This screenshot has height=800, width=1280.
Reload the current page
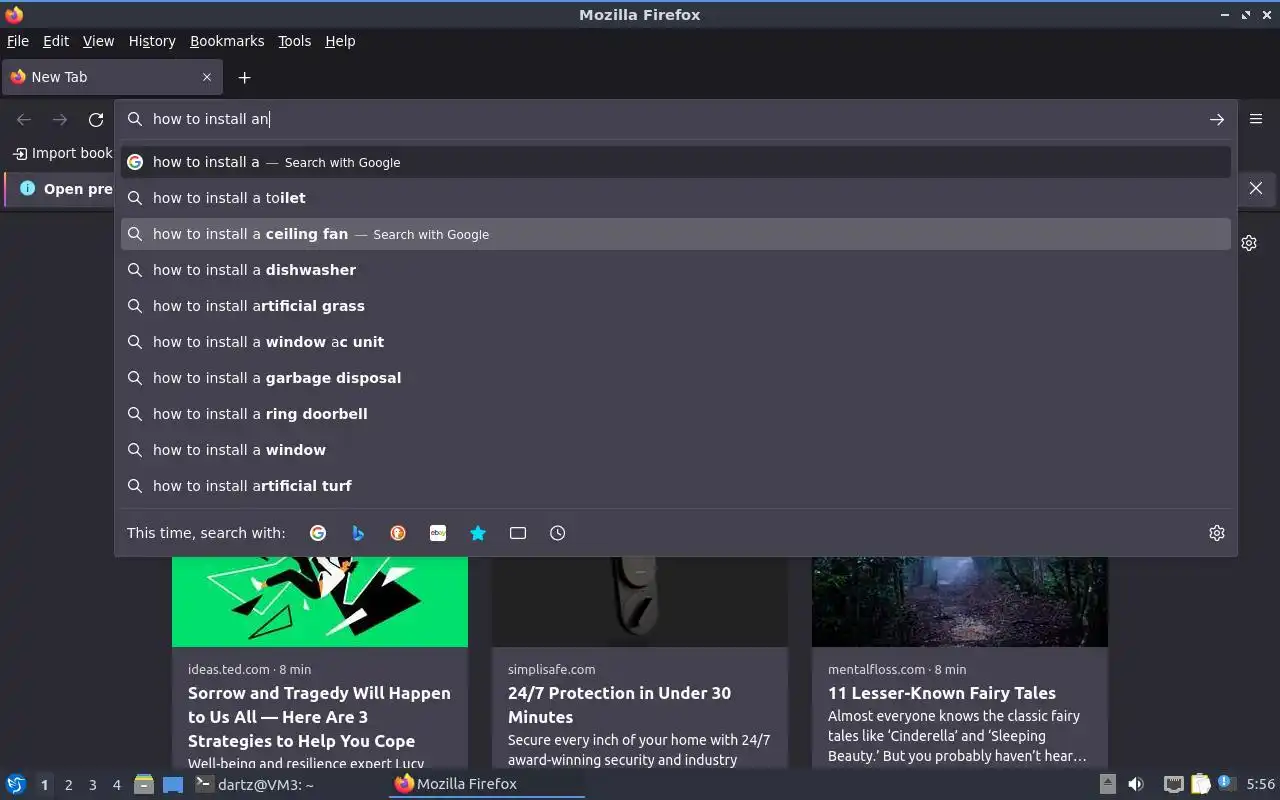coord(96,119)
